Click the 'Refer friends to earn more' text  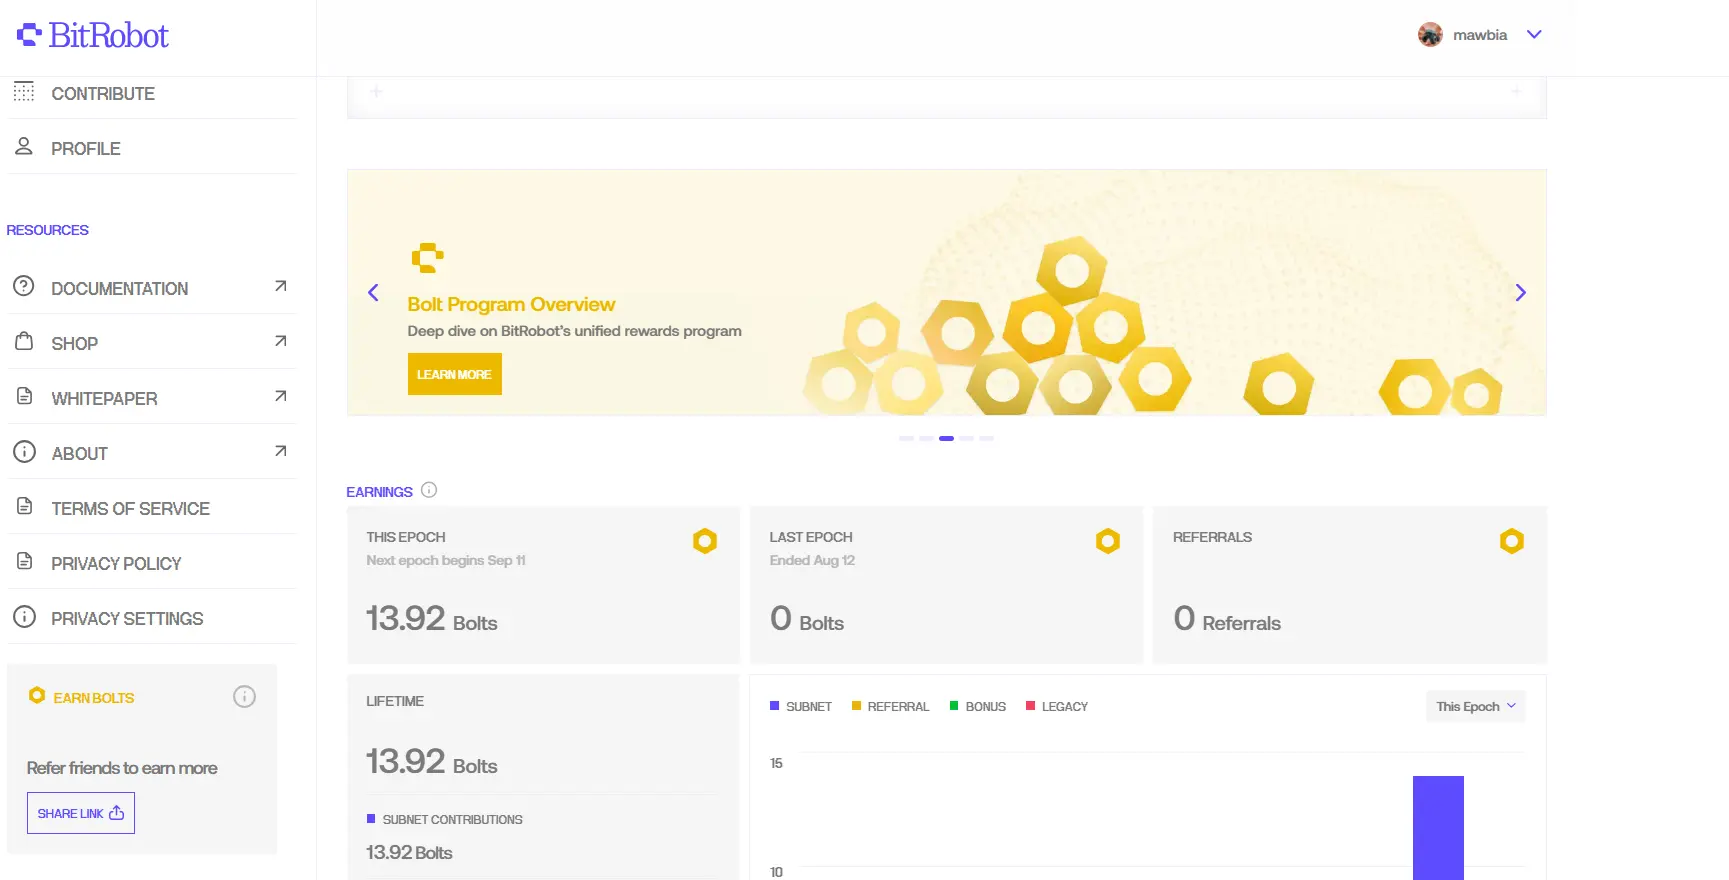pos(122,768)
